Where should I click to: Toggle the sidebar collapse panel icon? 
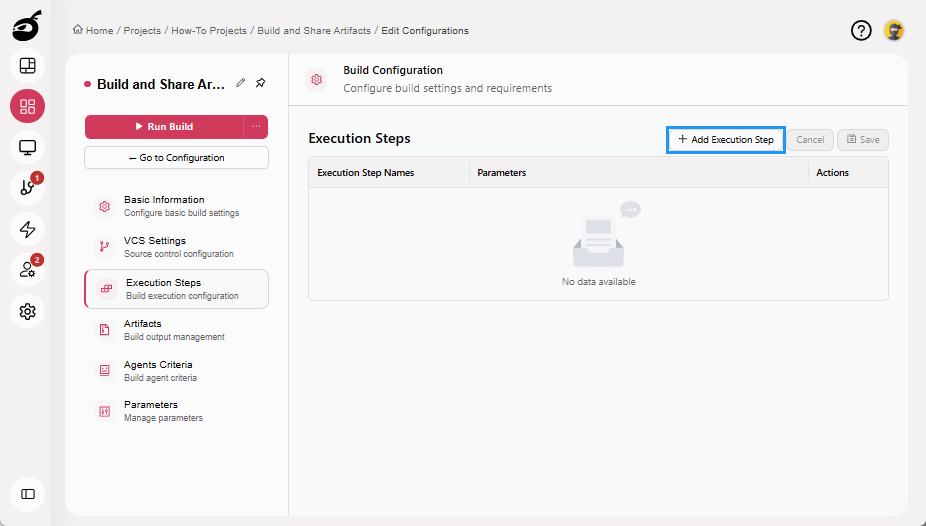click(x=27, y=494)
